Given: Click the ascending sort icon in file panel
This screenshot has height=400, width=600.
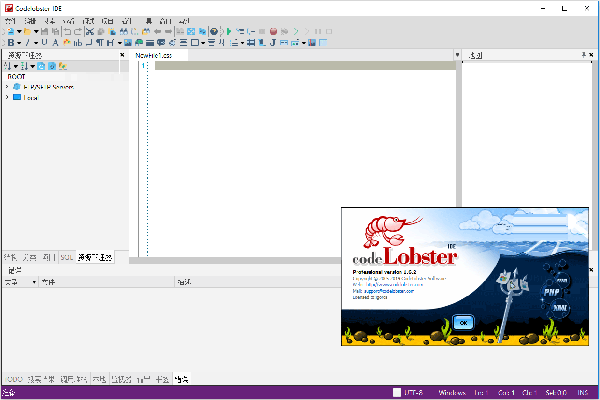Looking at the screenshot, I should 7,66.
